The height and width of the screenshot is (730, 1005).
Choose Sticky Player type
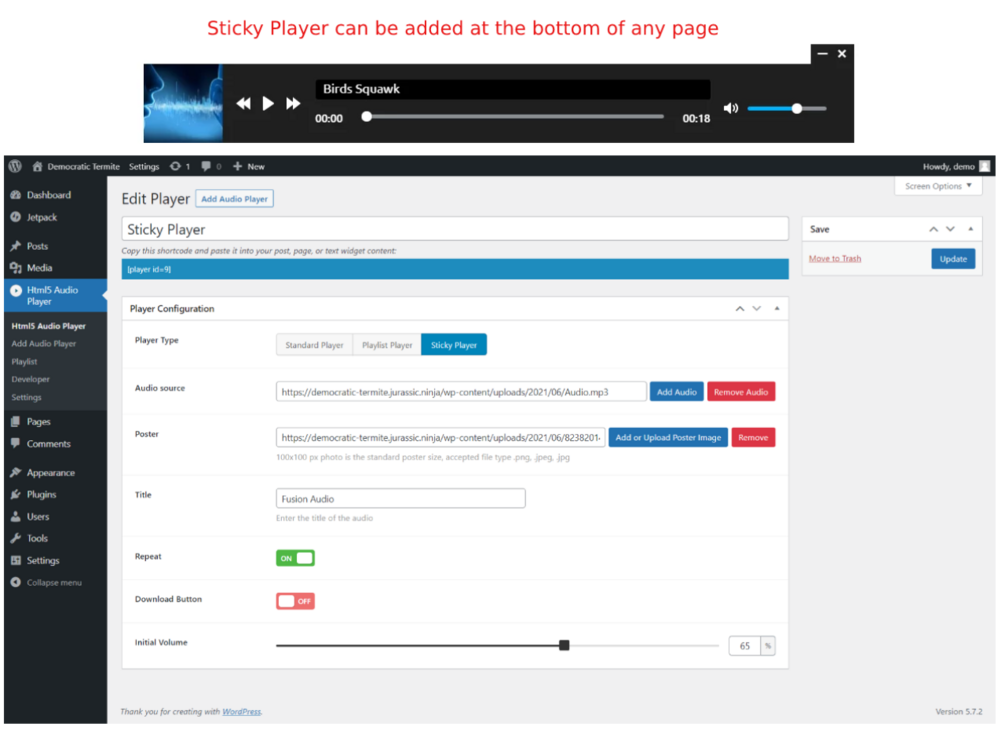454,345
